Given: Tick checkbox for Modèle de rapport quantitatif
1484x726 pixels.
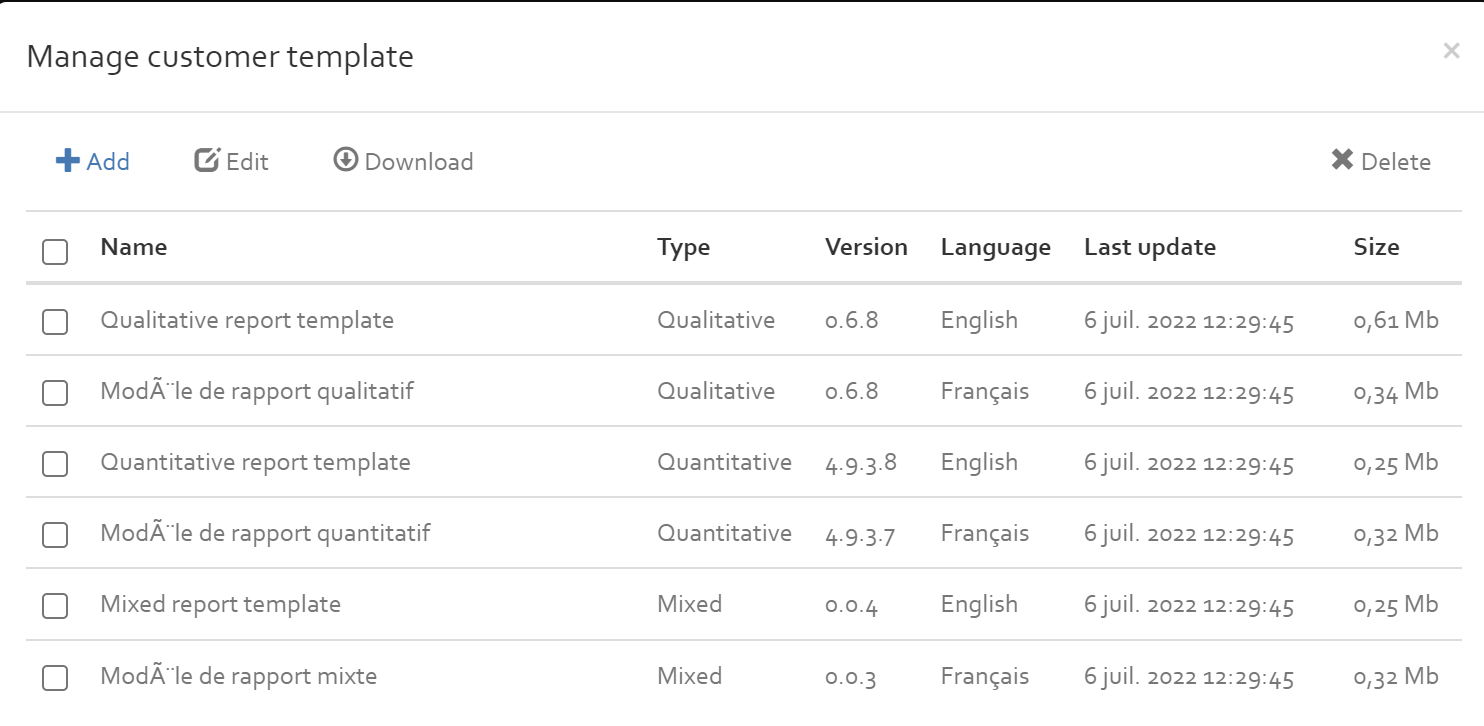Looking at the screenshot, I should (x=55, y=535).
